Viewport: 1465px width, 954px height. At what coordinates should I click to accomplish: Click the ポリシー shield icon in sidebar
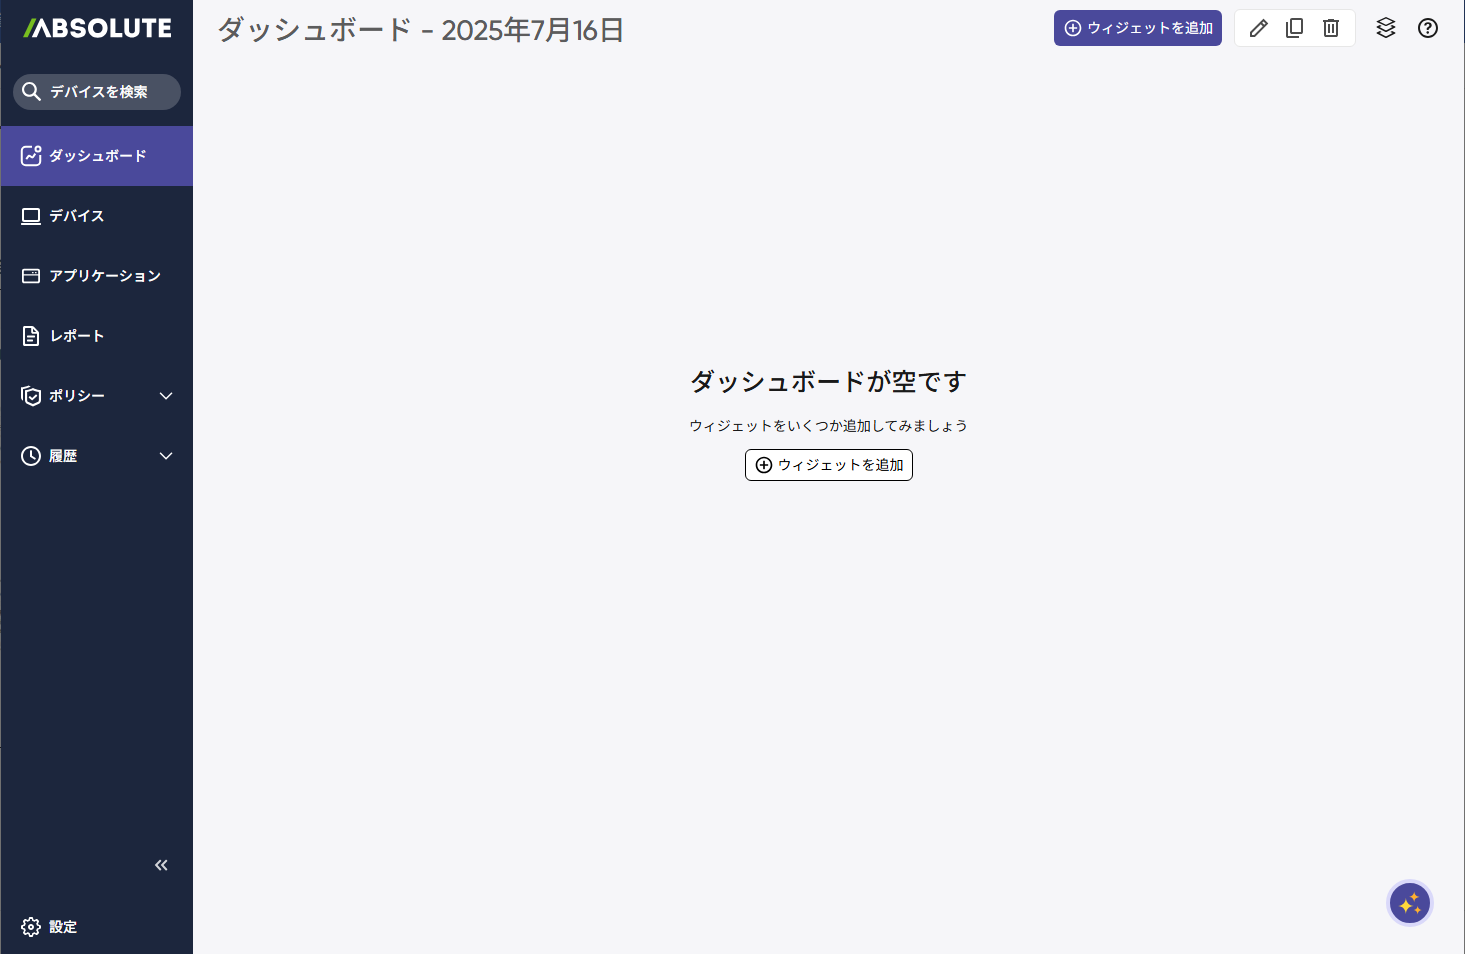(x=31, y=396)
